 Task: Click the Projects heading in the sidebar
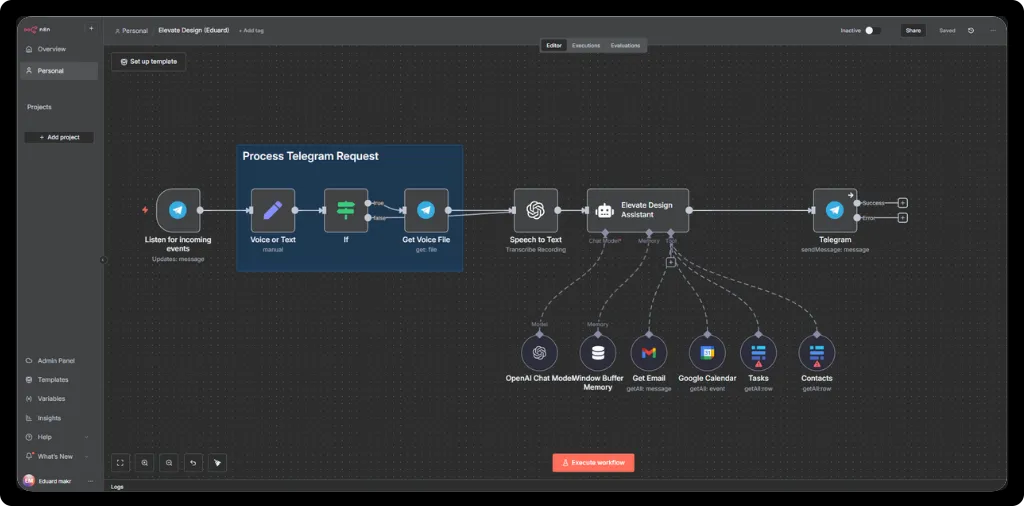[39, 107]
